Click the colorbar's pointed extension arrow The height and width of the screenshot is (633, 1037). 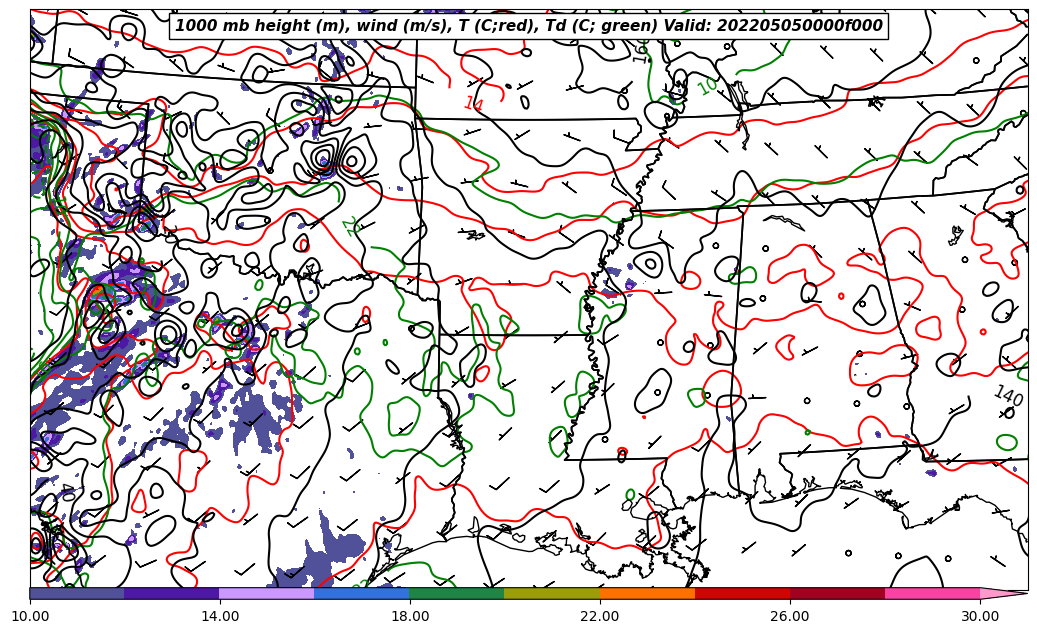tap(1003, 593)
